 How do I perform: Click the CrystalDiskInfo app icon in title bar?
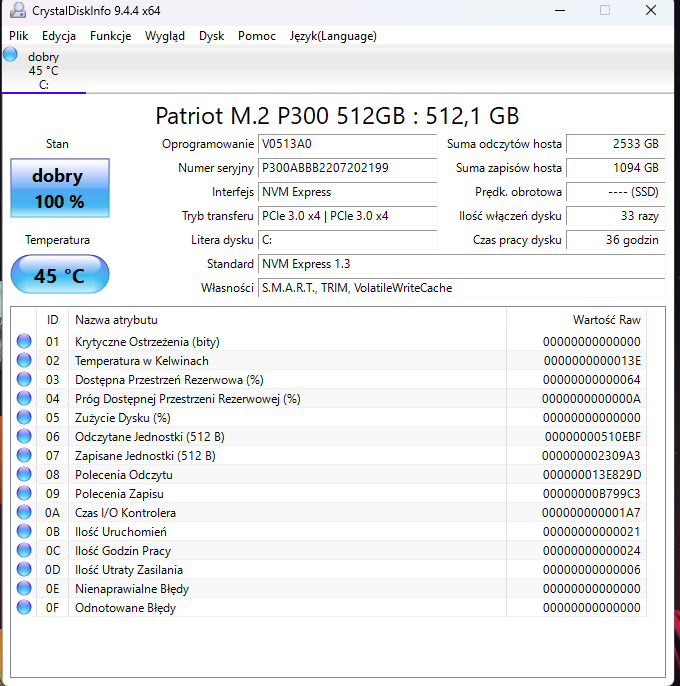coord(18,10)
